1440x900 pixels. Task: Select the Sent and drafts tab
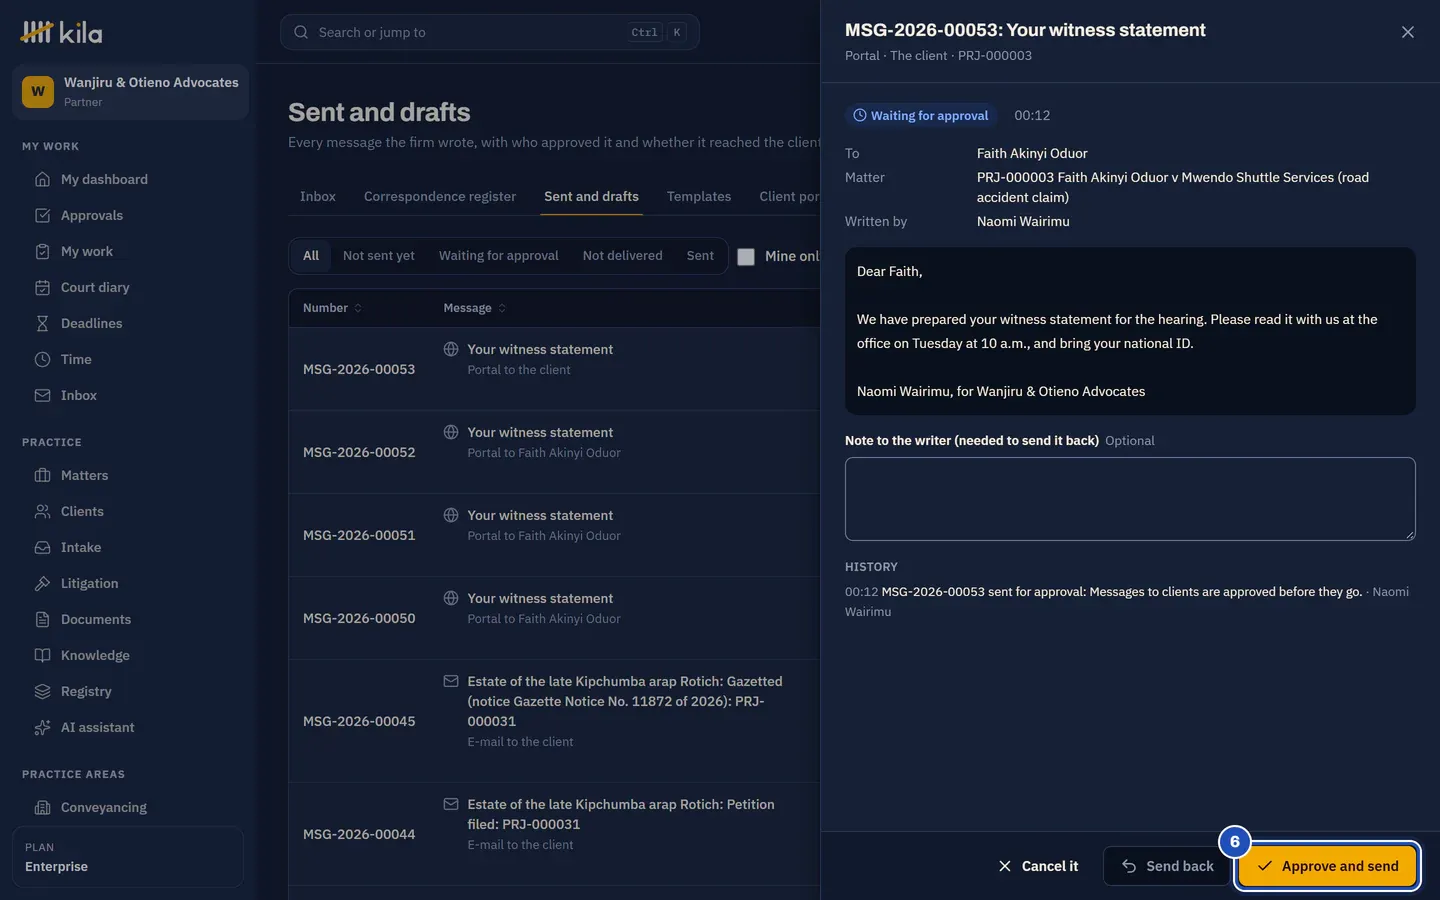pyautogui.click(x=591, y=196)
